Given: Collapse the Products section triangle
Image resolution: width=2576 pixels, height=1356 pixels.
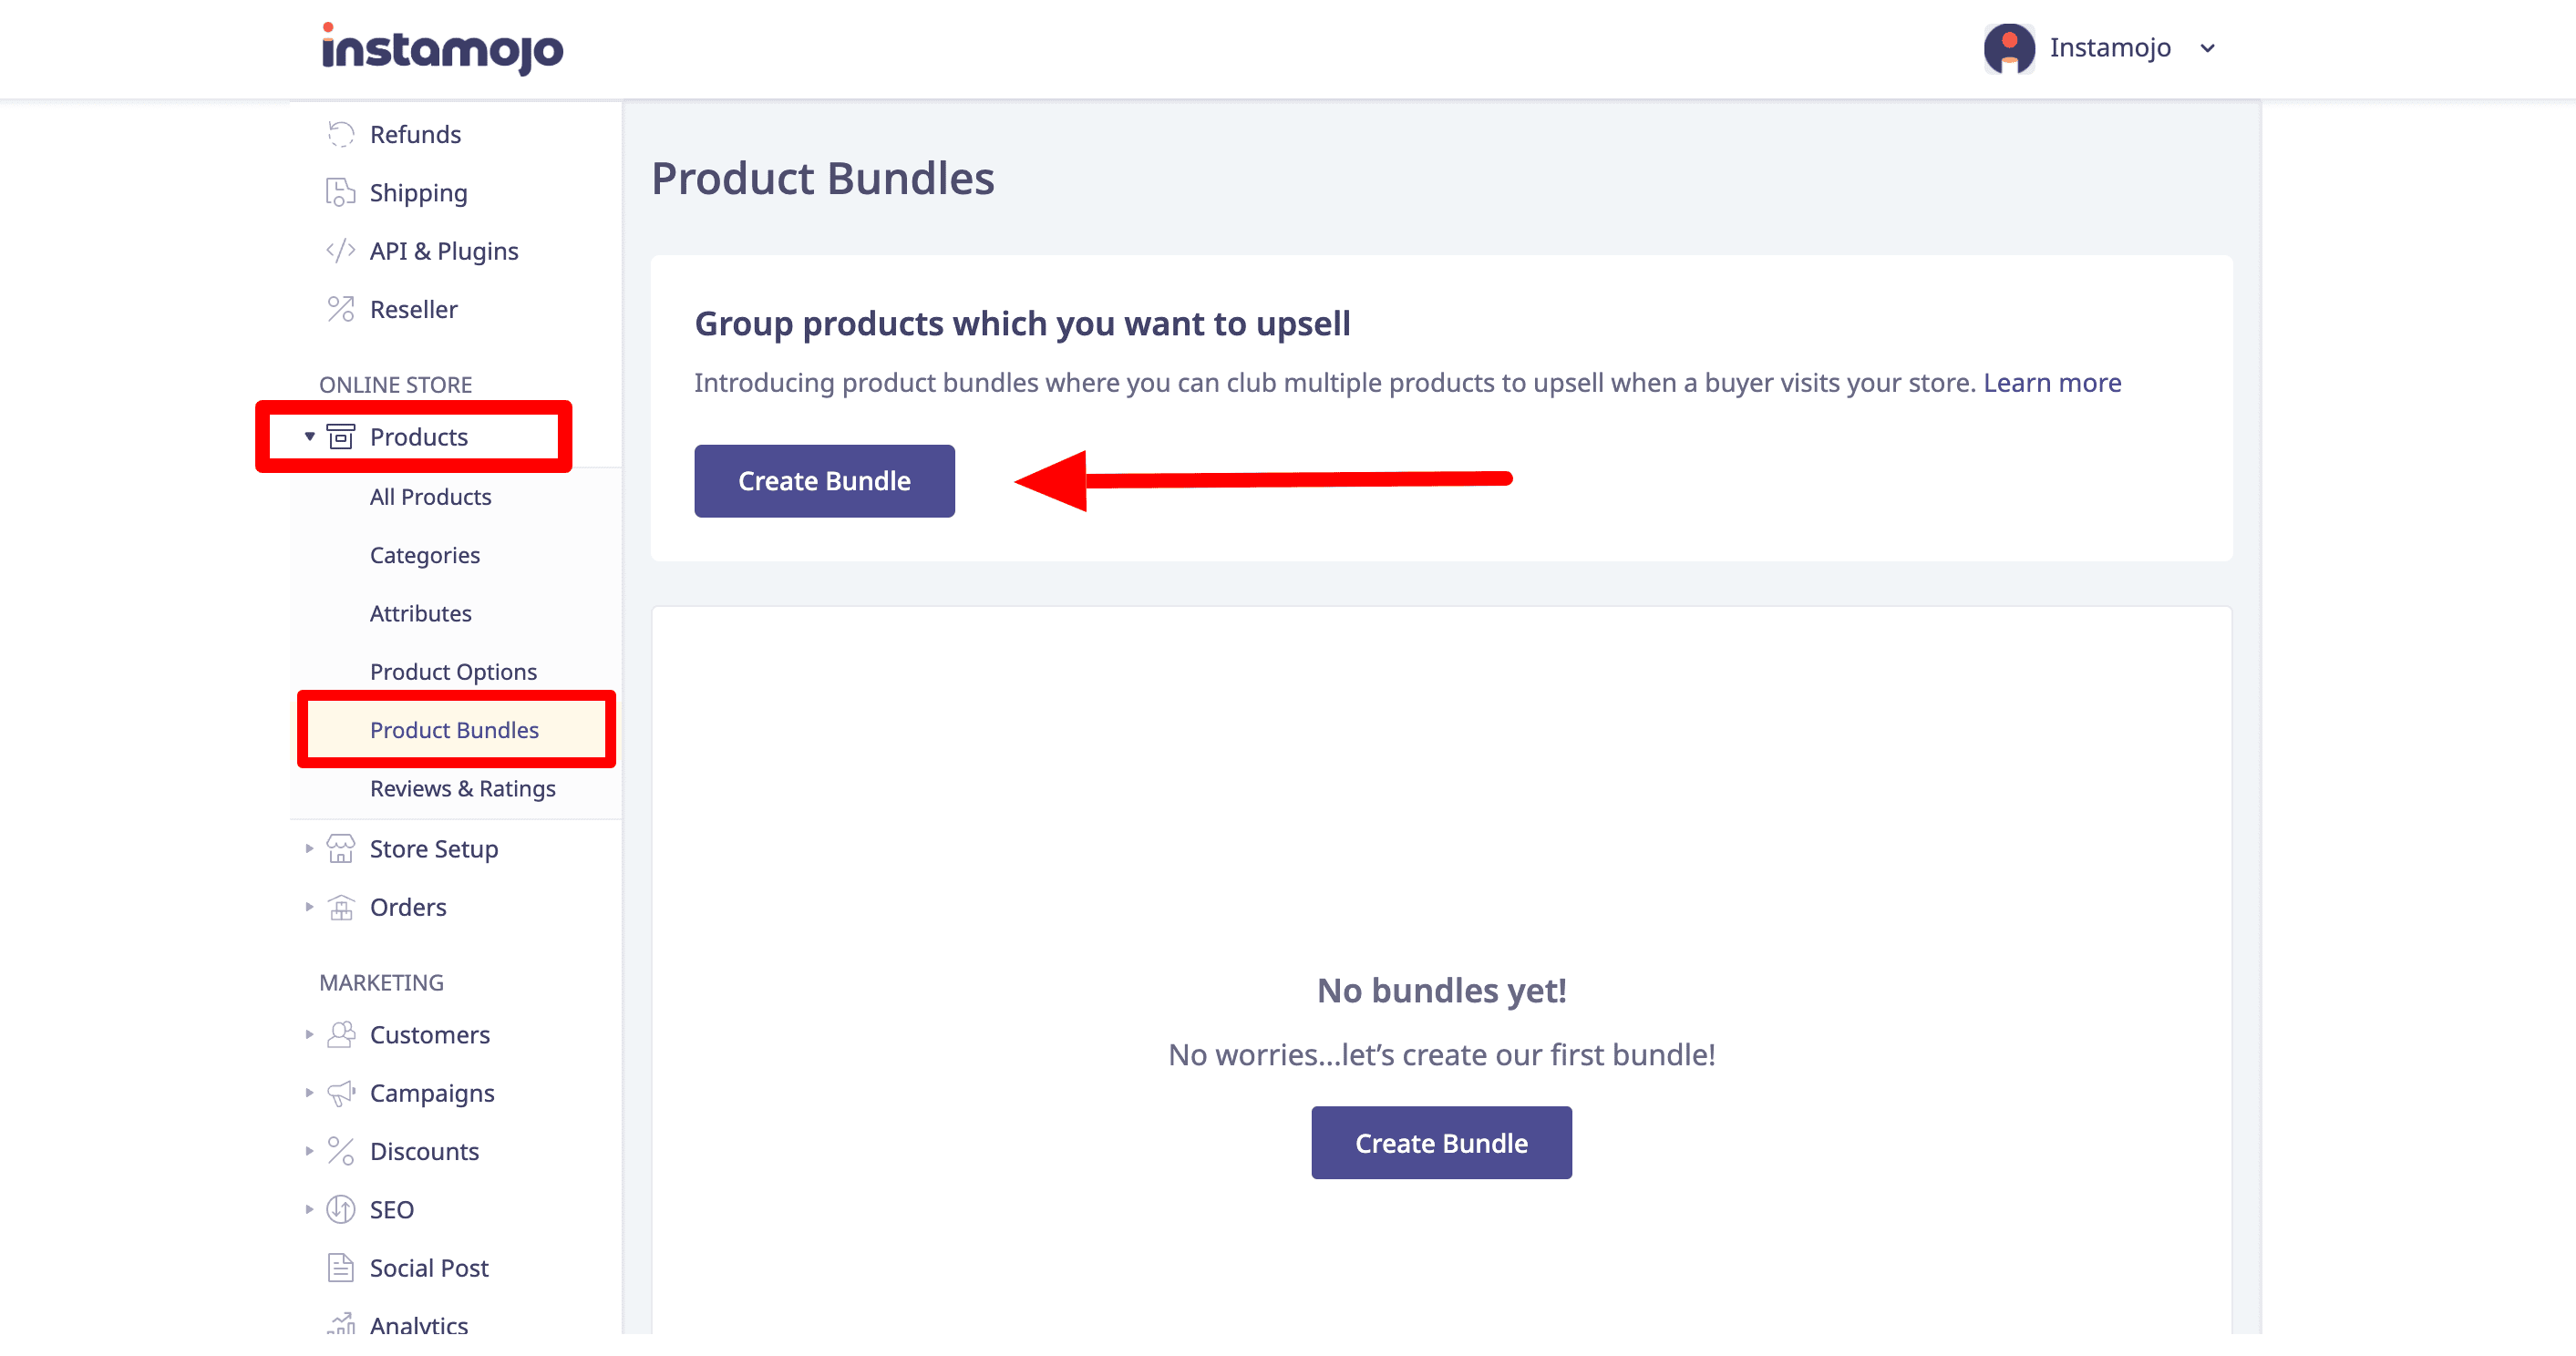Looking at the screenshot, I should click(x=308, y=436).
